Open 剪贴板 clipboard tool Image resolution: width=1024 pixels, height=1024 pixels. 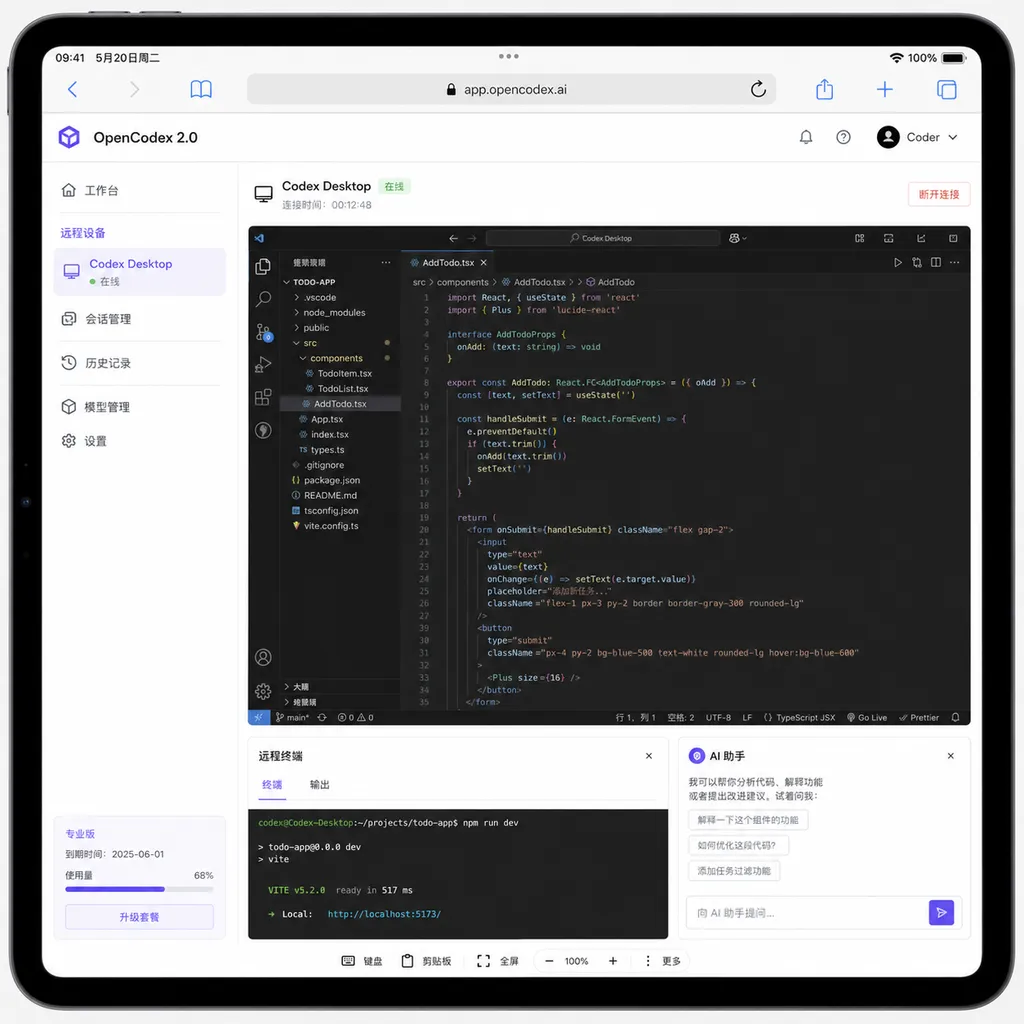click(426, 961)
